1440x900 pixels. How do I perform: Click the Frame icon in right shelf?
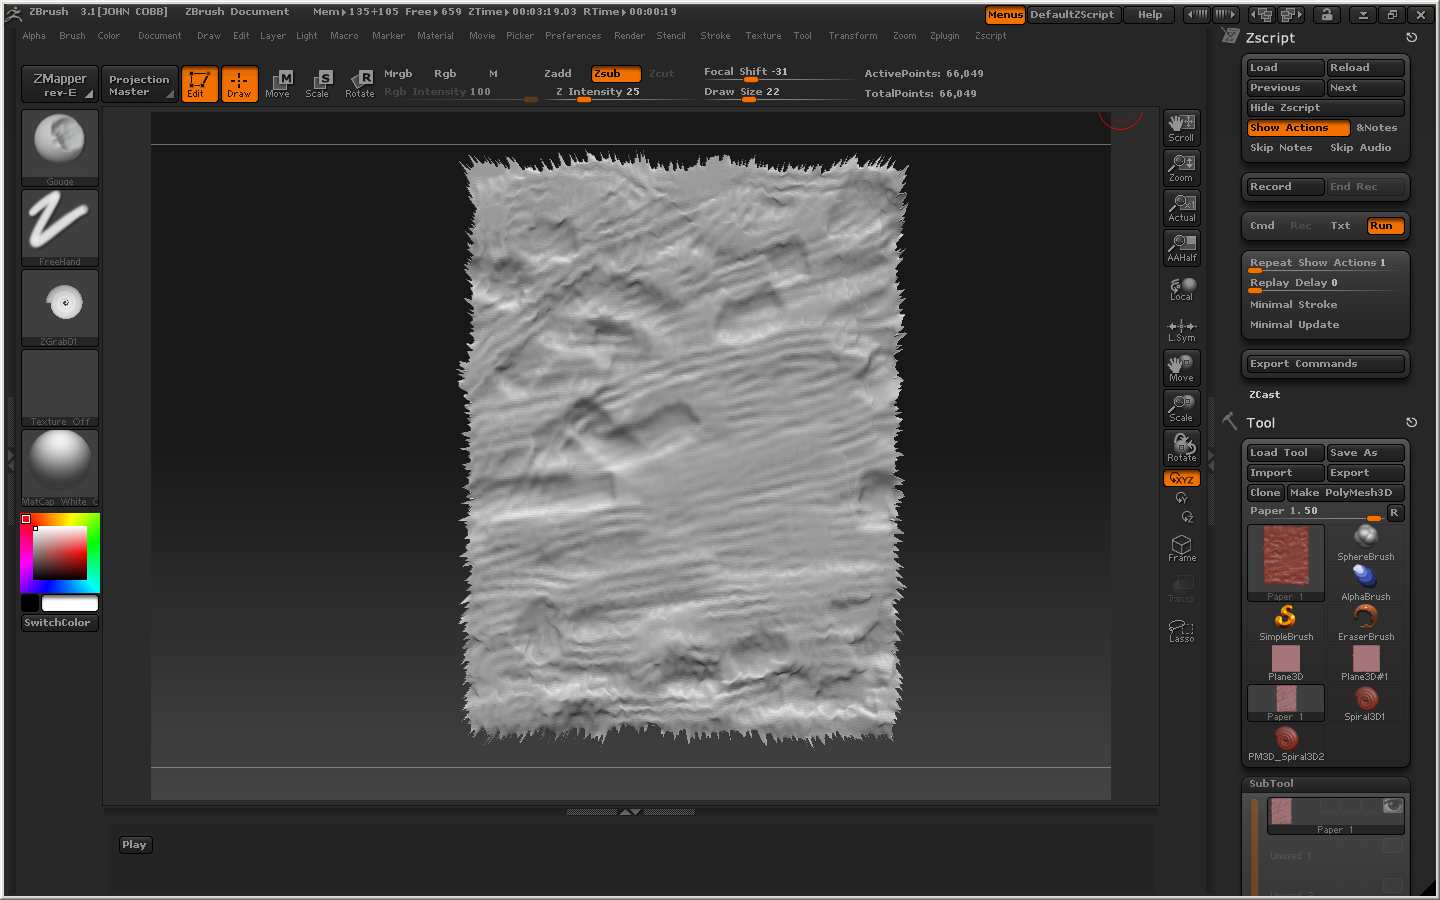1181,548
